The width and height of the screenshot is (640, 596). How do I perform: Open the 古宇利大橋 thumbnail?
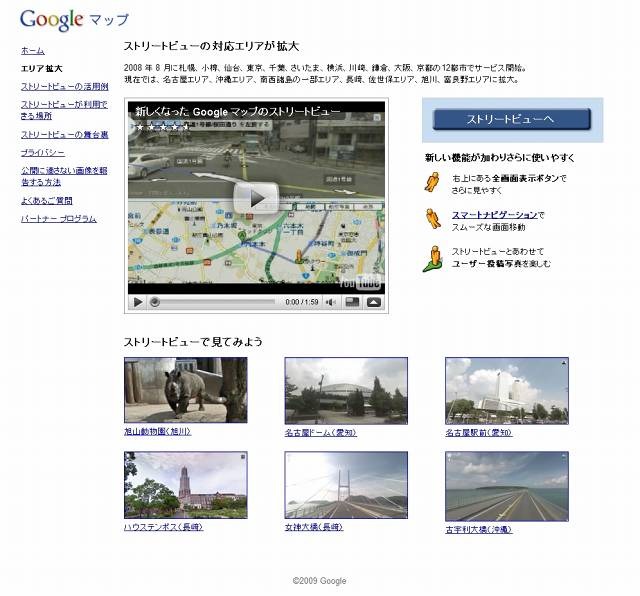pos(507,486)
